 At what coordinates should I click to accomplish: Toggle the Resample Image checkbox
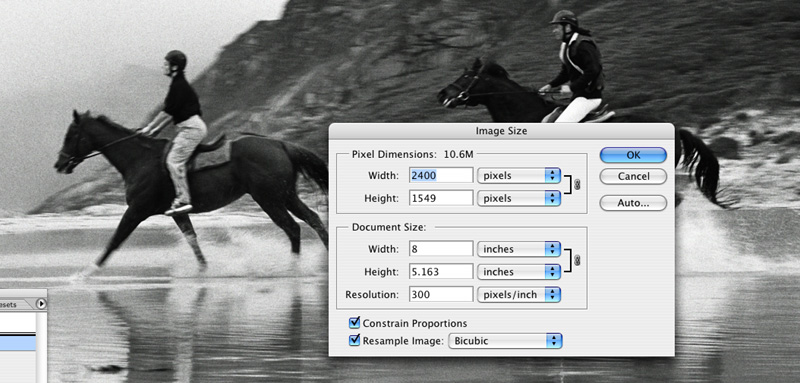[355, 340]
